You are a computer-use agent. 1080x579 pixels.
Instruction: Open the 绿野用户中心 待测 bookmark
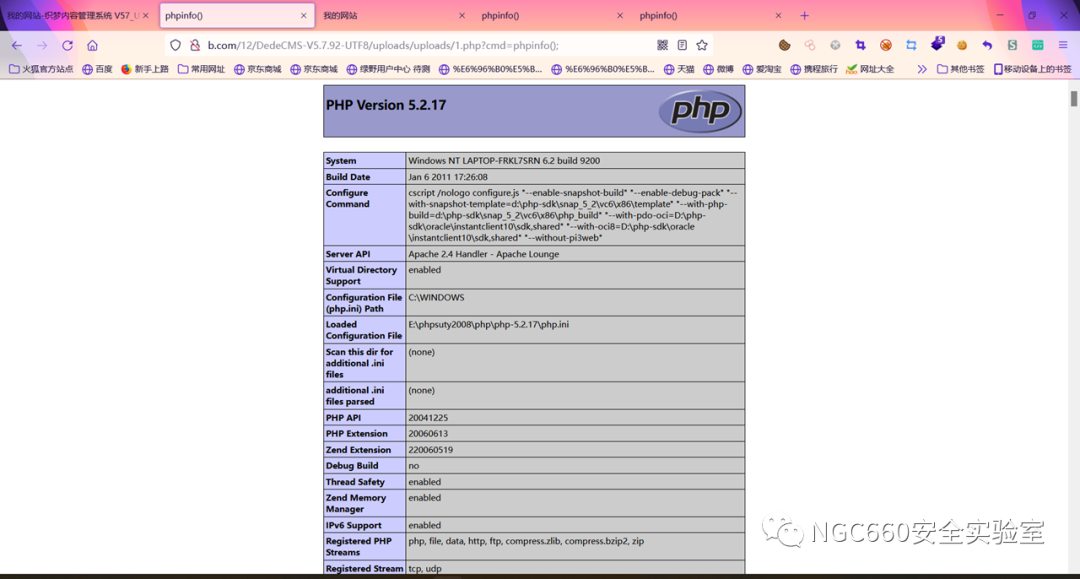(388, 69)
